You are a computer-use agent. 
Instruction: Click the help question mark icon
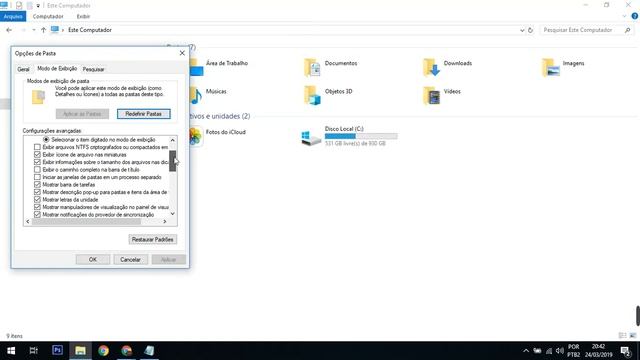pos(635,16)
